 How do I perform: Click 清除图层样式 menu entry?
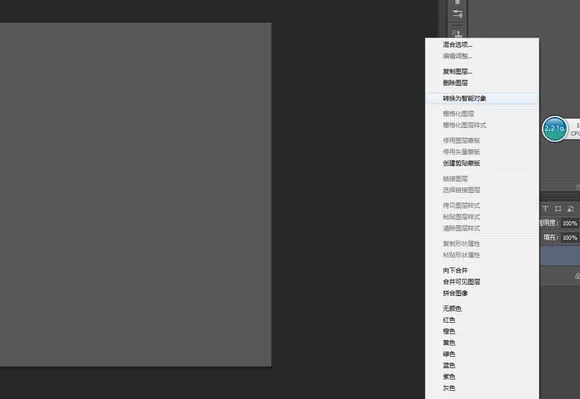click(461, 228)
